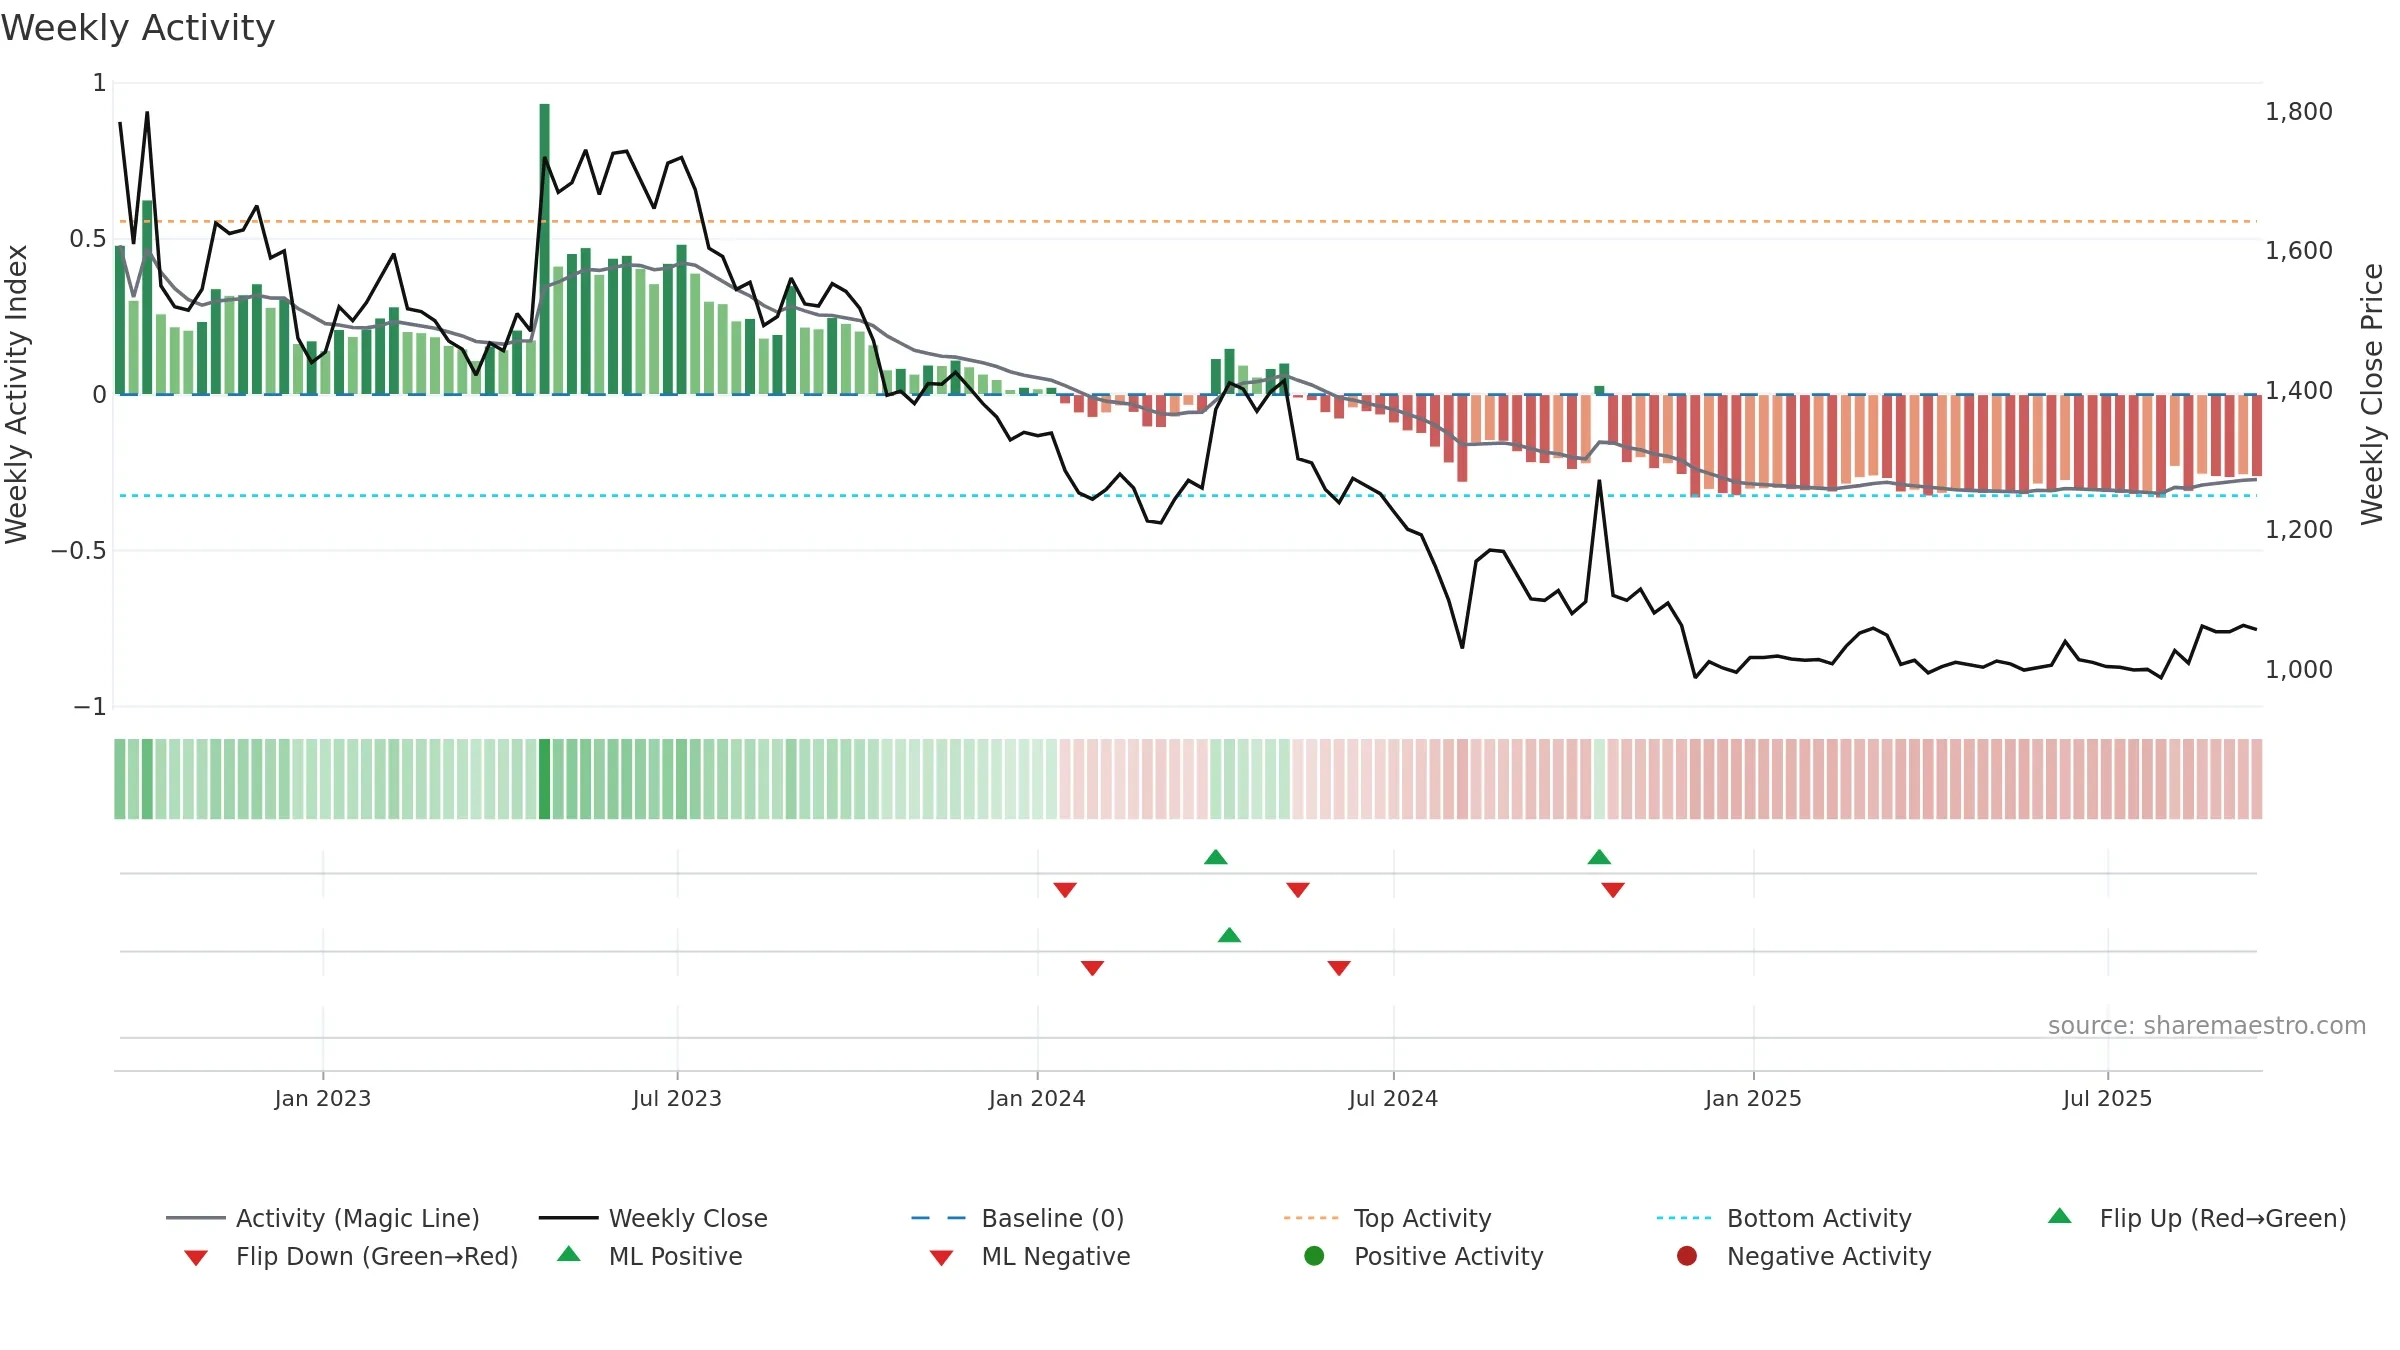Toggle the ML Negative legend entry
Image resolution: width=2400 pixels, height=1350 pixels.
[1030, 1256]
